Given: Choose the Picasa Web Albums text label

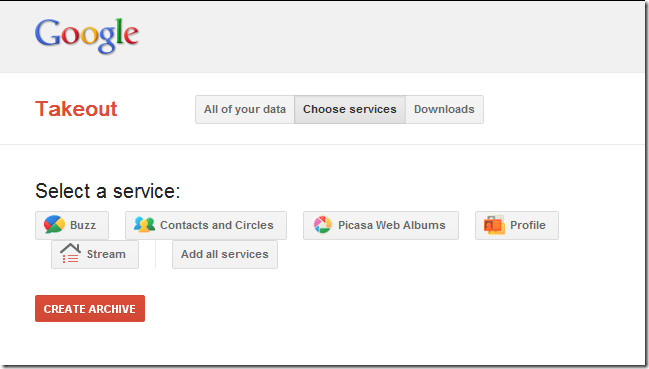Looking at the screenshot, I should (392, 225).
